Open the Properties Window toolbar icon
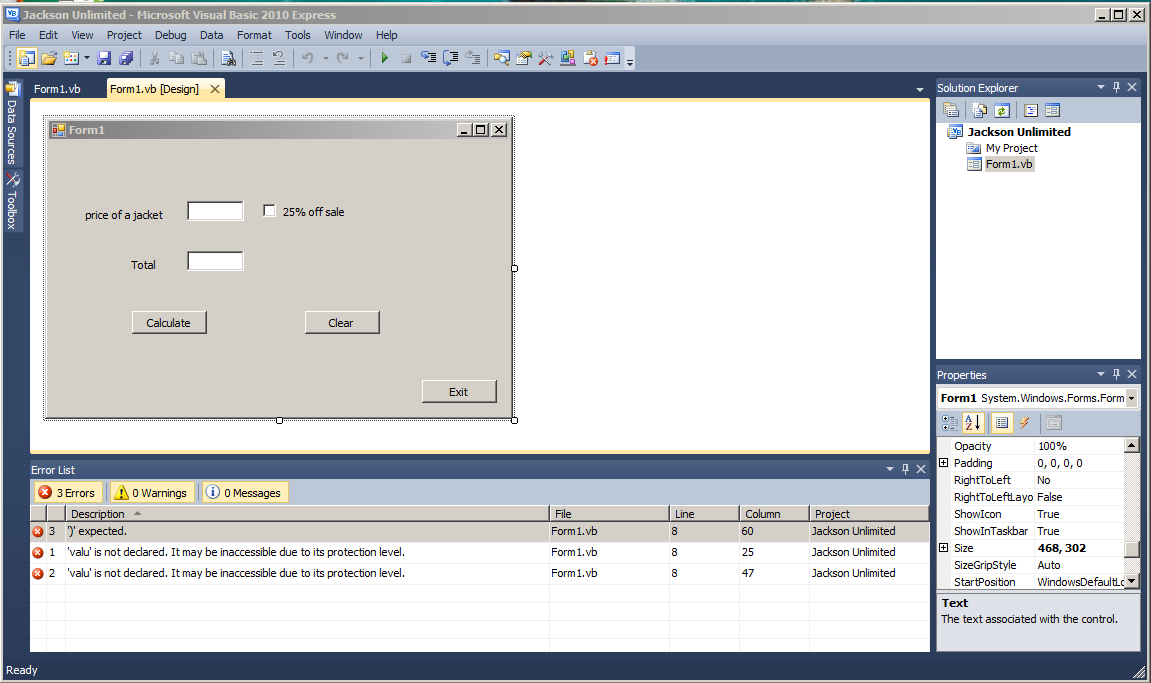Image resolution: width=1151 pixels, height=683 pixels. click(524, 58)
